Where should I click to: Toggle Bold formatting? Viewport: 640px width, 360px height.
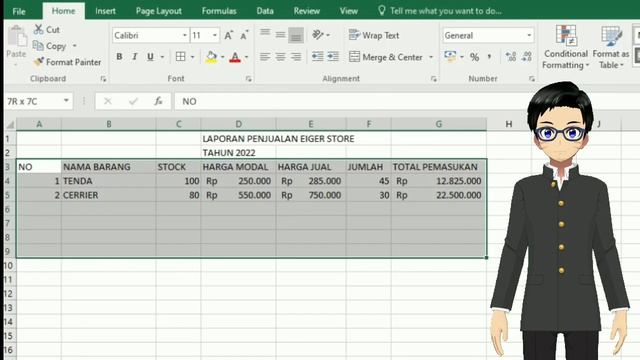119,57
